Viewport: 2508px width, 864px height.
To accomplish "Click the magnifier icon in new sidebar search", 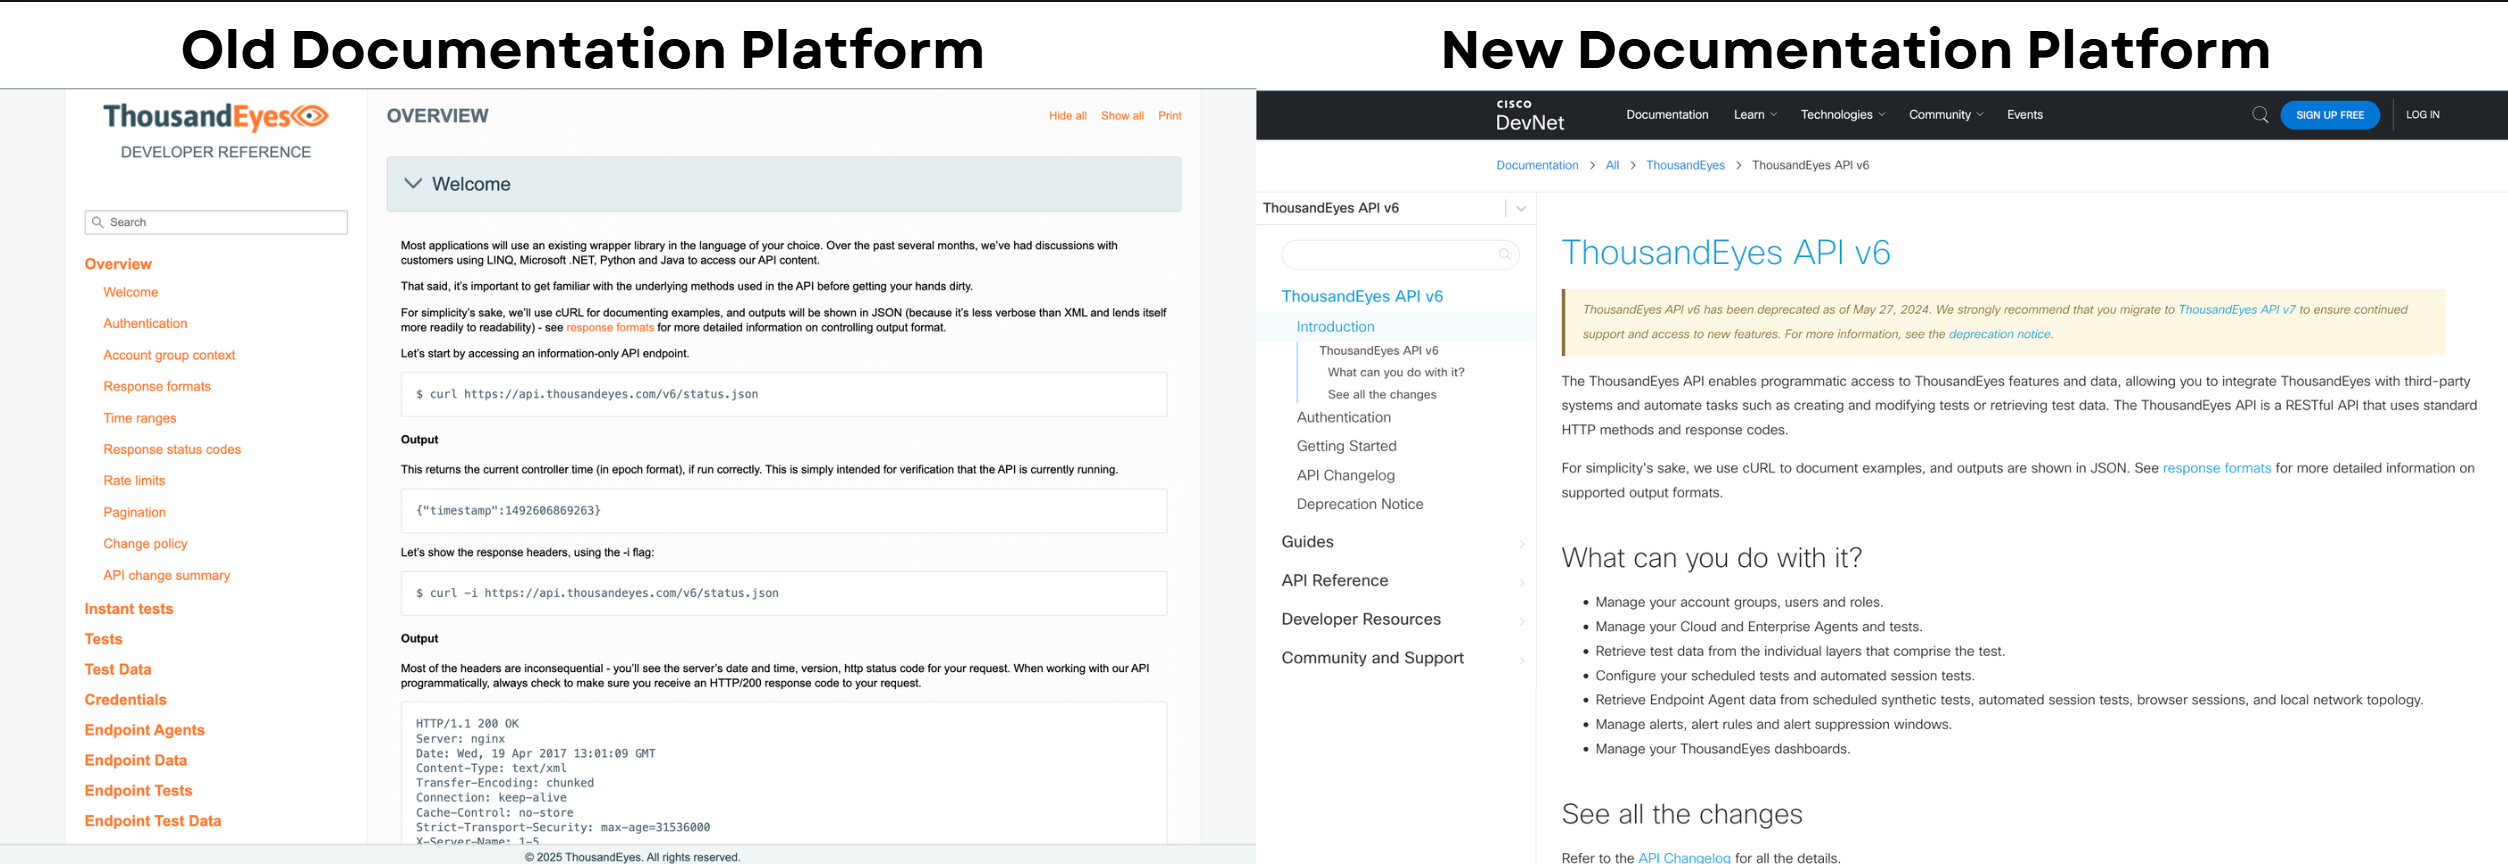I will click(1504, 255).
